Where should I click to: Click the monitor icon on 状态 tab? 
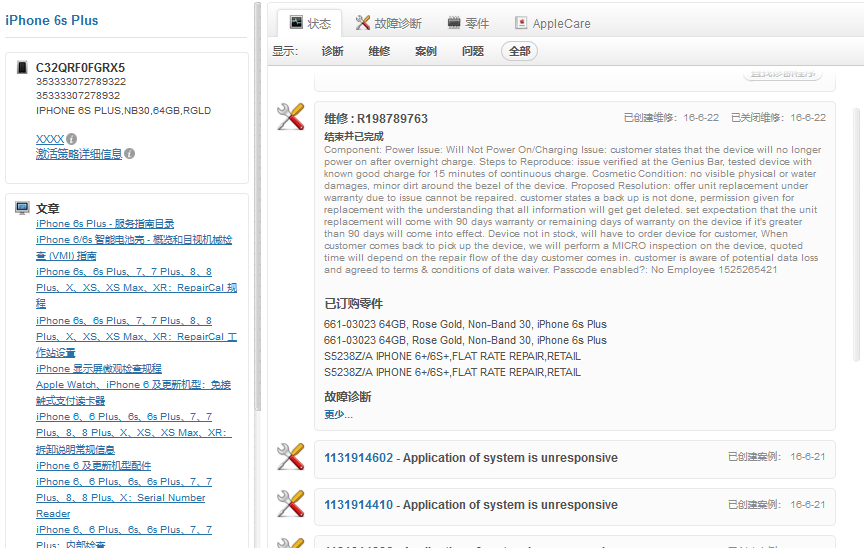click(x=296, y=22)
